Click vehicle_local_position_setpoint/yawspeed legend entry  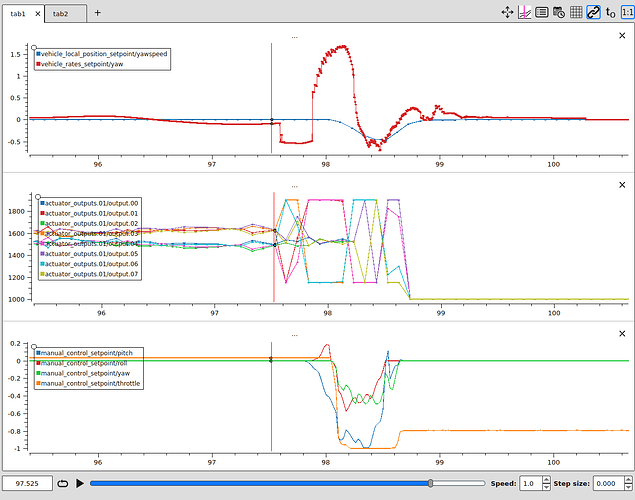(102, 54)
